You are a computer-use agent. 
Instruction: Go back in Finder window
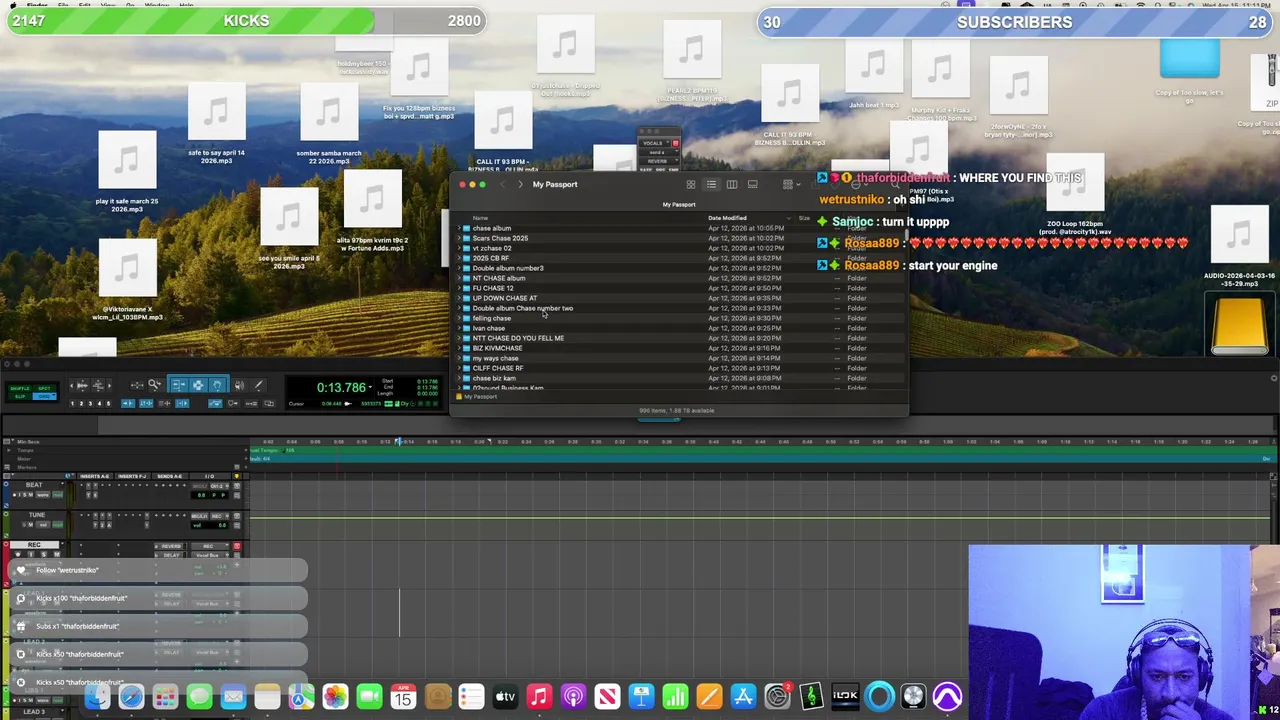503,184
